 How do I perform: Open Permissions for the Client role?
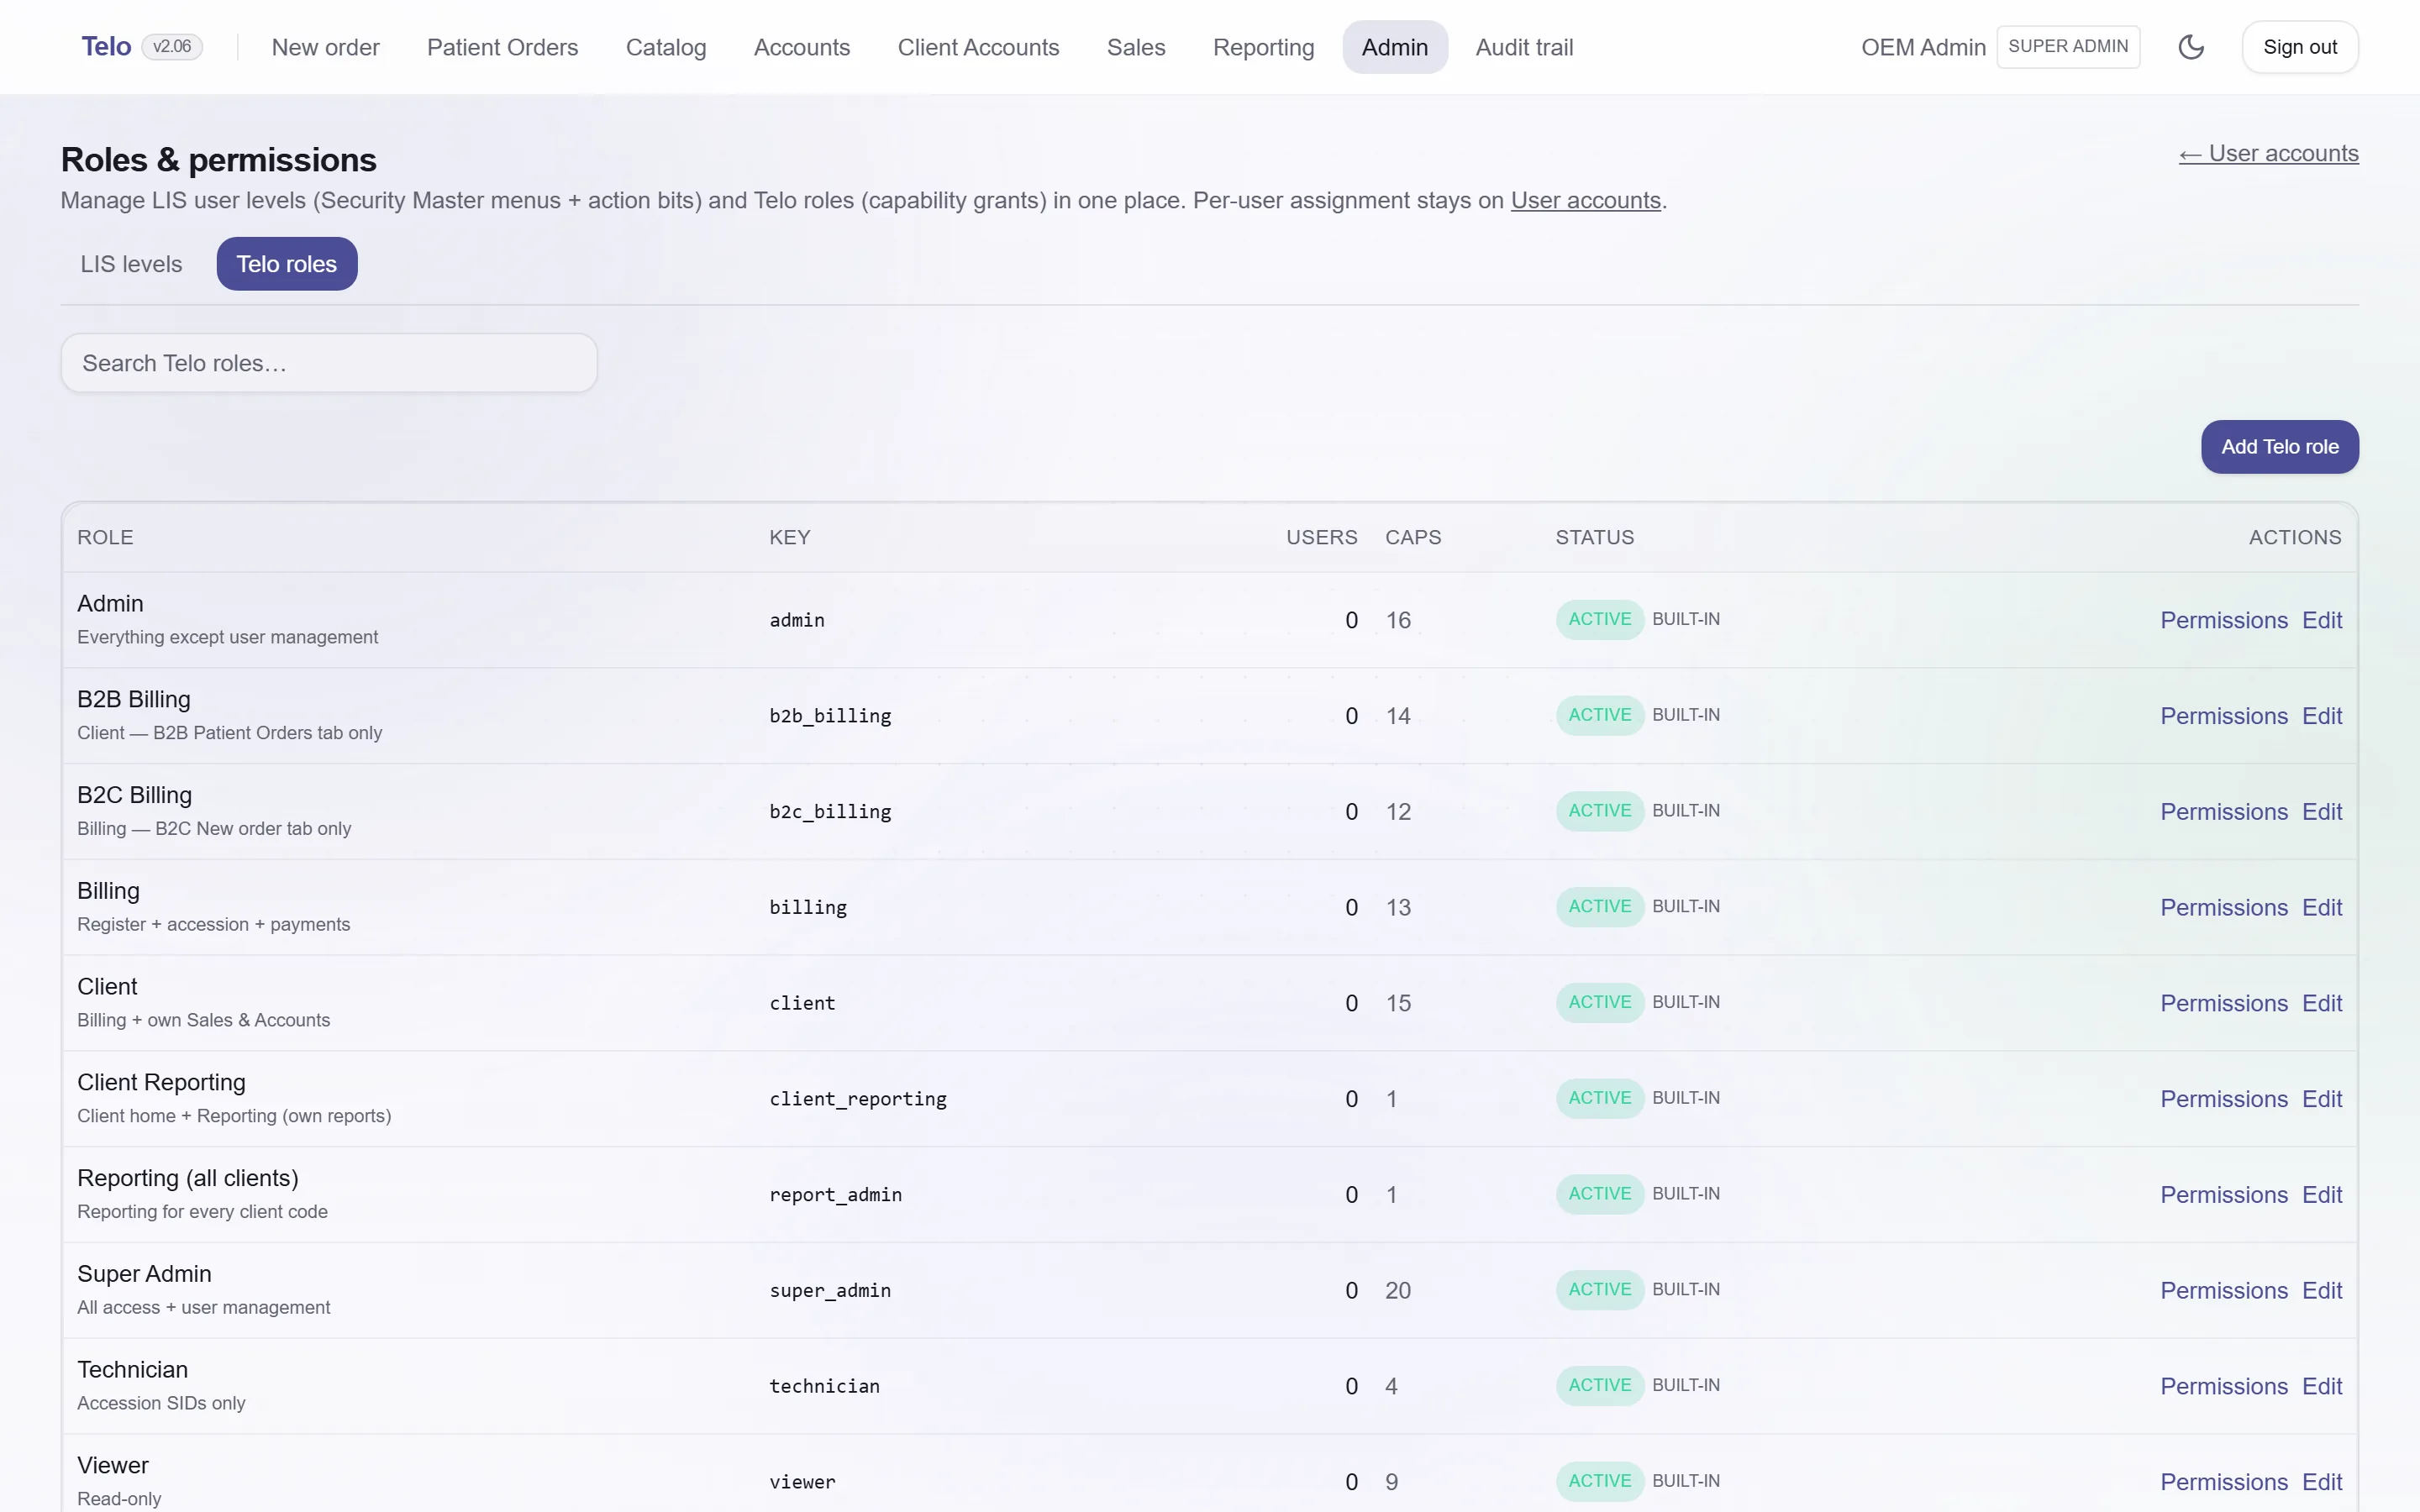coord(2223,1003)
